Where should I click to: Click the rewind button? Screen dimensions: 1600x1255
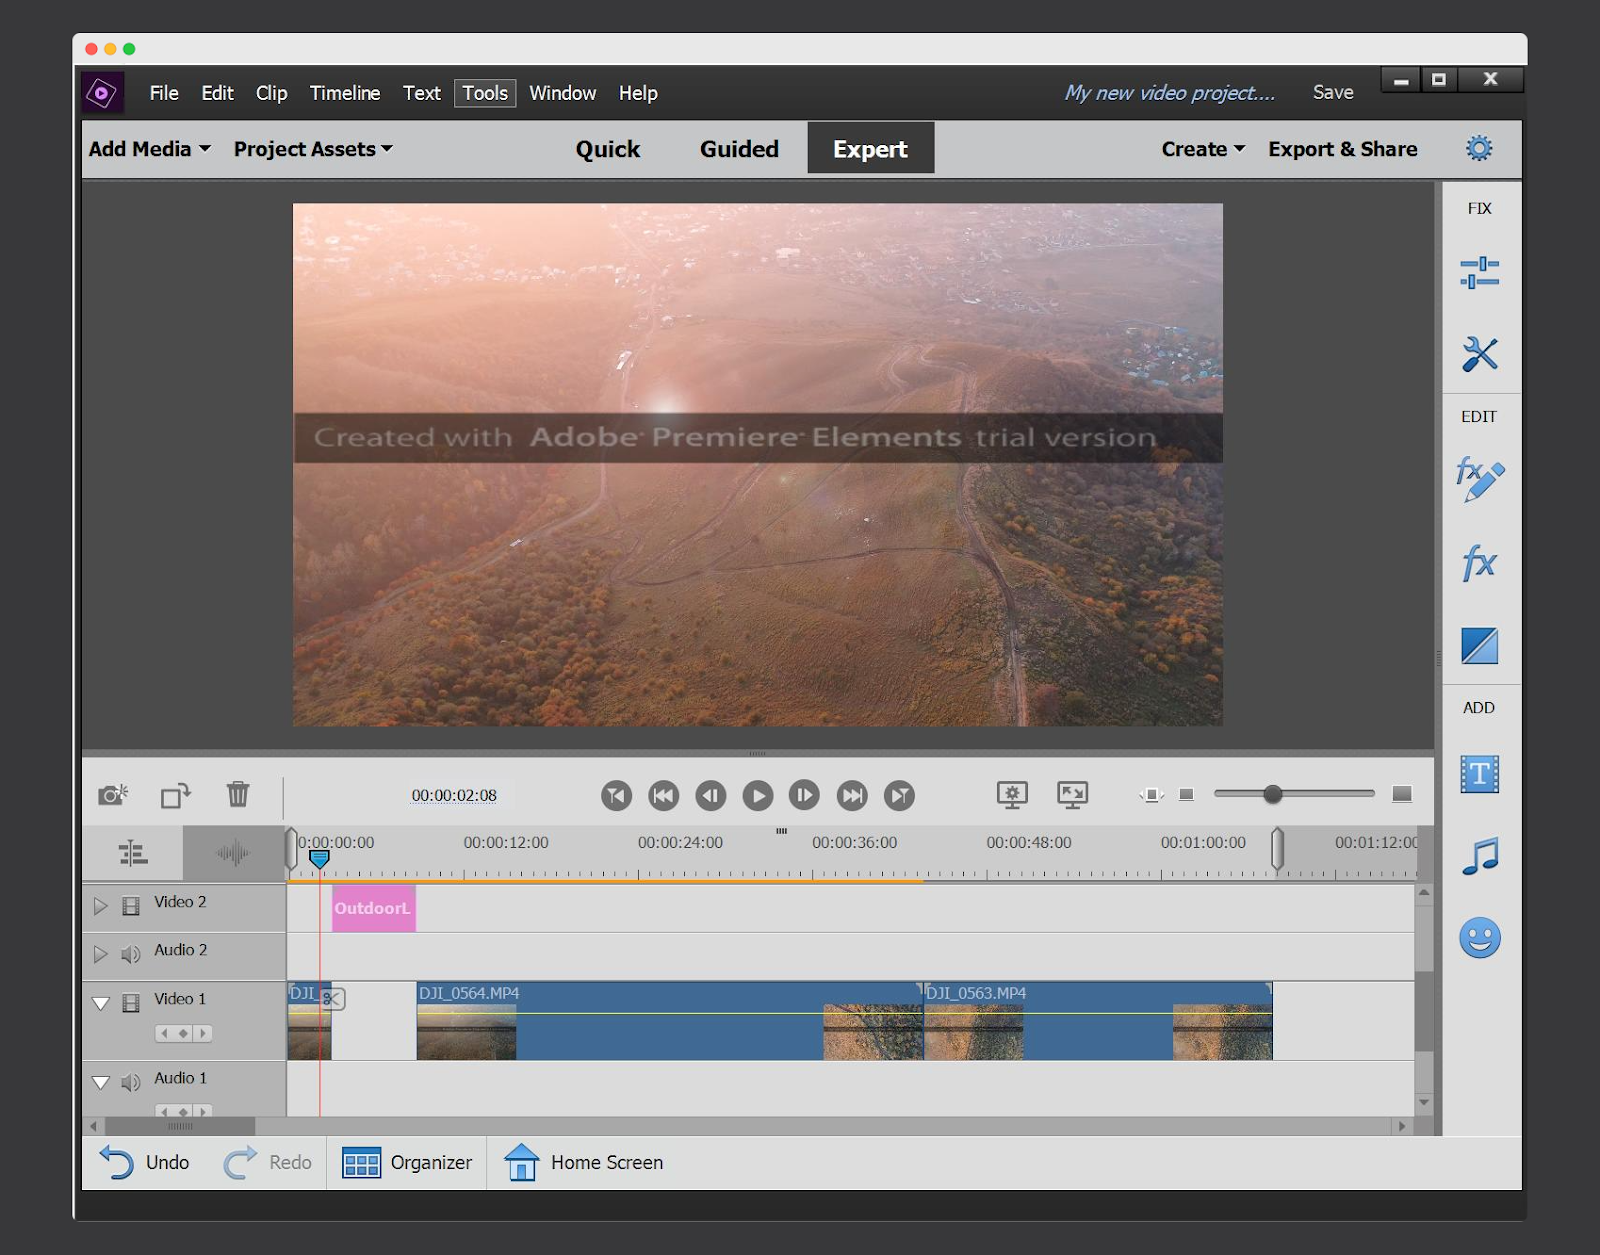(x=664, y=796)
